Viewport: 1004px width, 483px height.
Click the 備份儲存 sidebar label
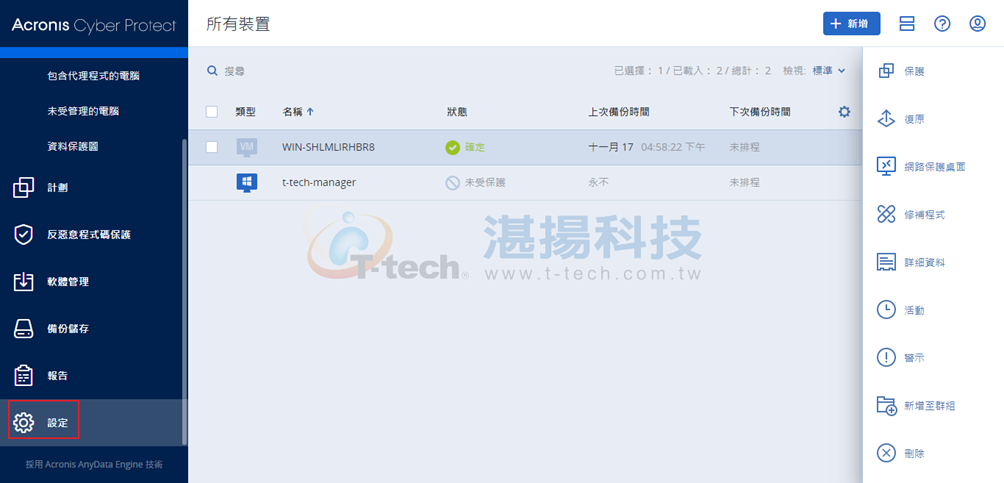(x=68, y=329)
